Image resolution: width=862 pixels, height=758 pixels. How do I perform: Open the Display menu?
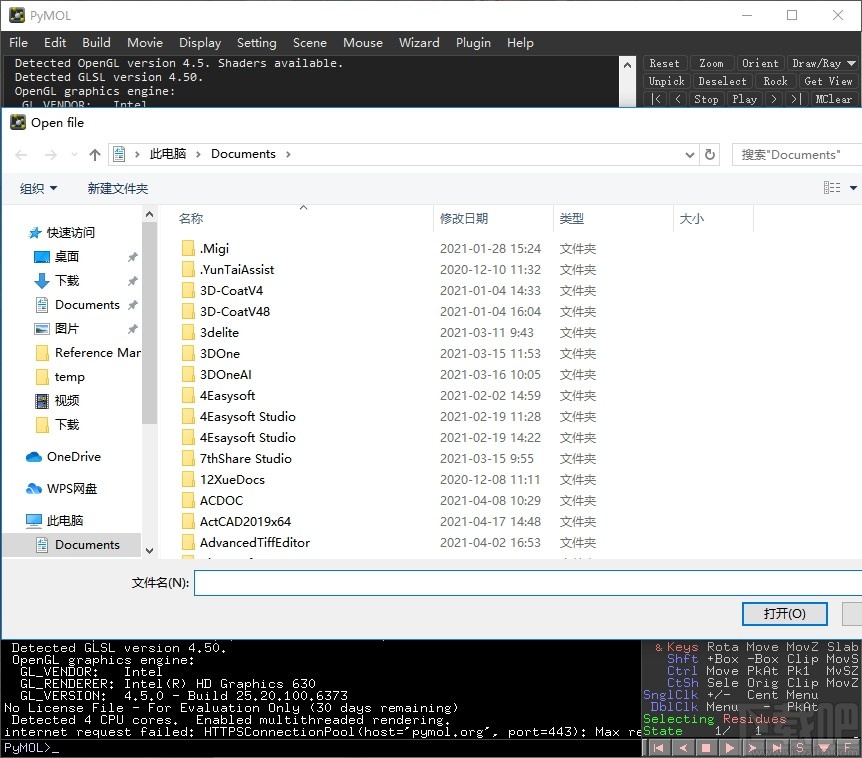tap(200, 42)
